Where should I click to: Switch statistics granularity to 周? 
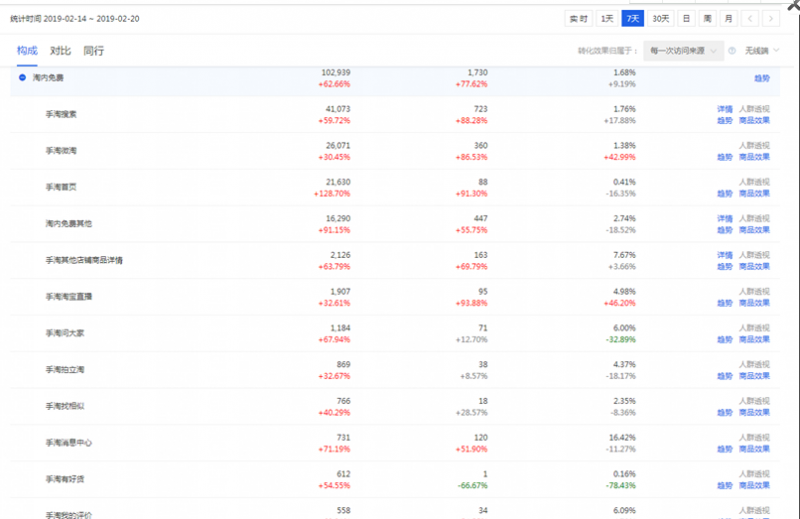point(707,19)
